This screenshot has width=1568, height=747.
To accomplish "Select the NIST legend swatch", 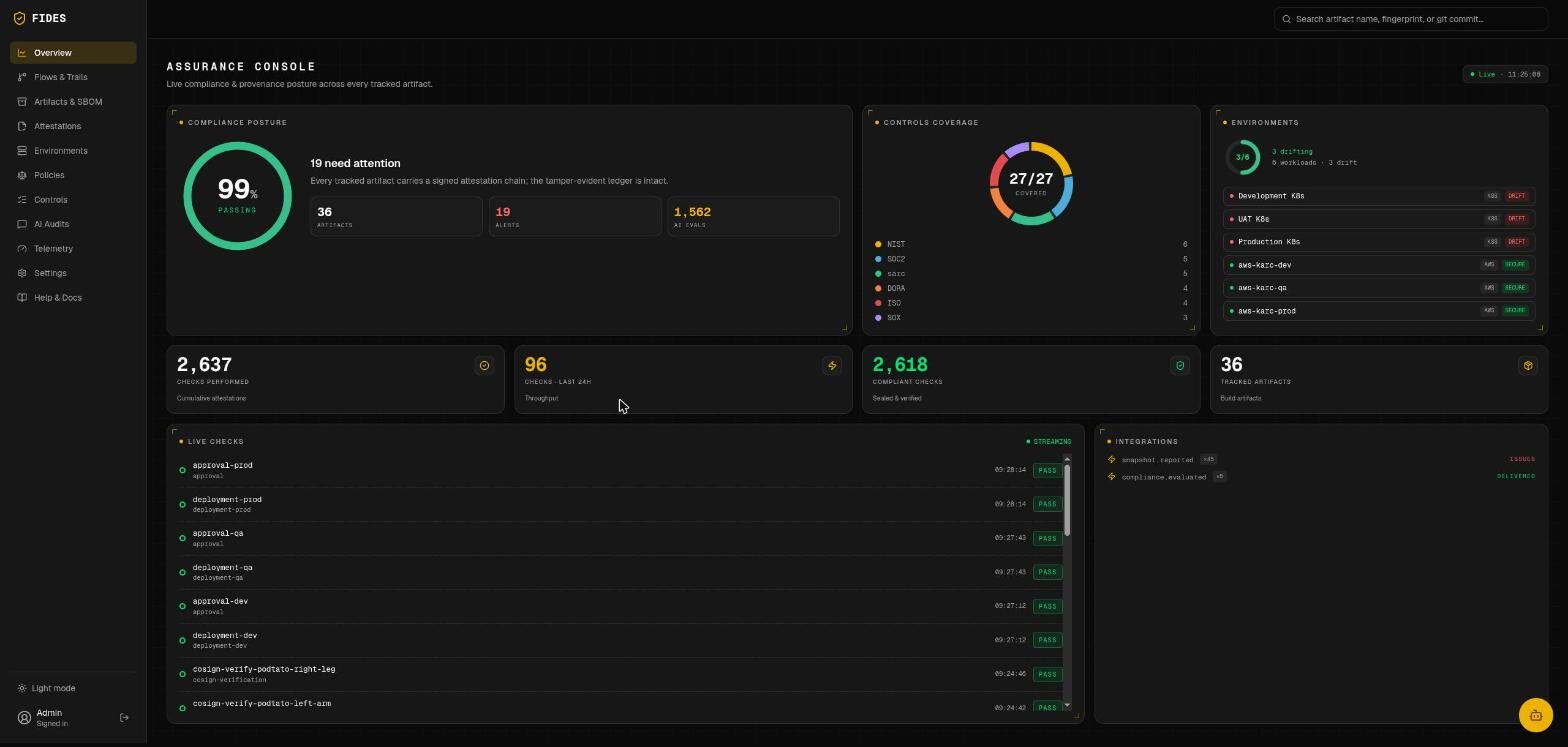I will point(878,244).
